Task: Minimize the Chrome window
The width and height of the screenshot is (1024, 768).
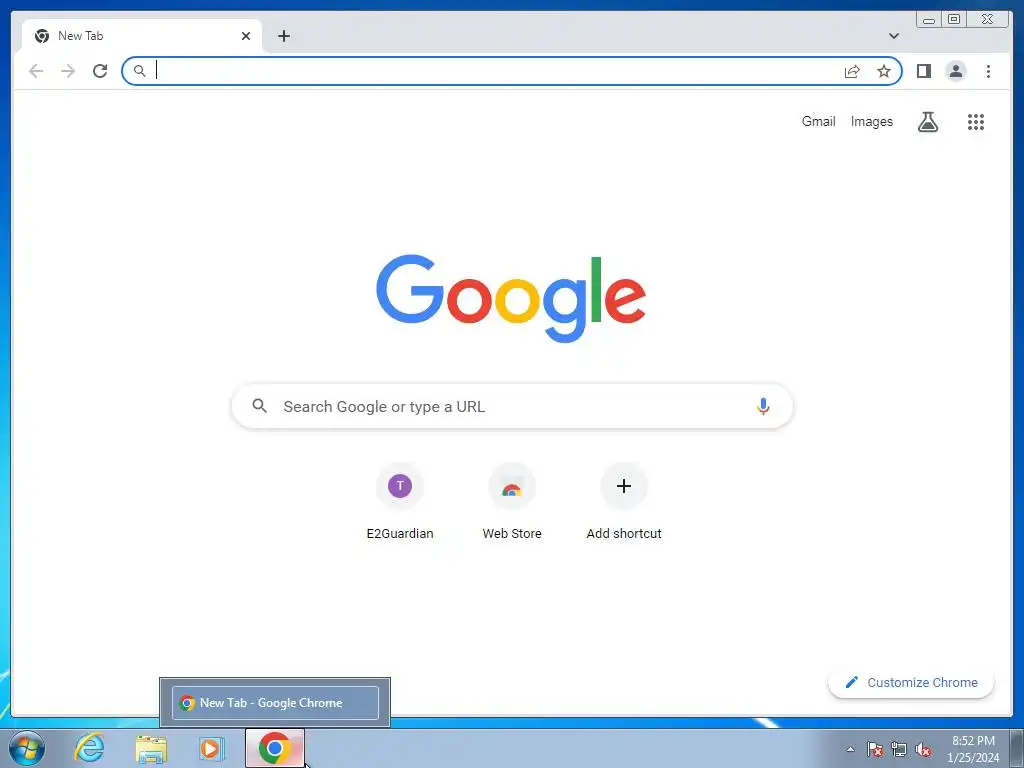Action: coord(929,20)
